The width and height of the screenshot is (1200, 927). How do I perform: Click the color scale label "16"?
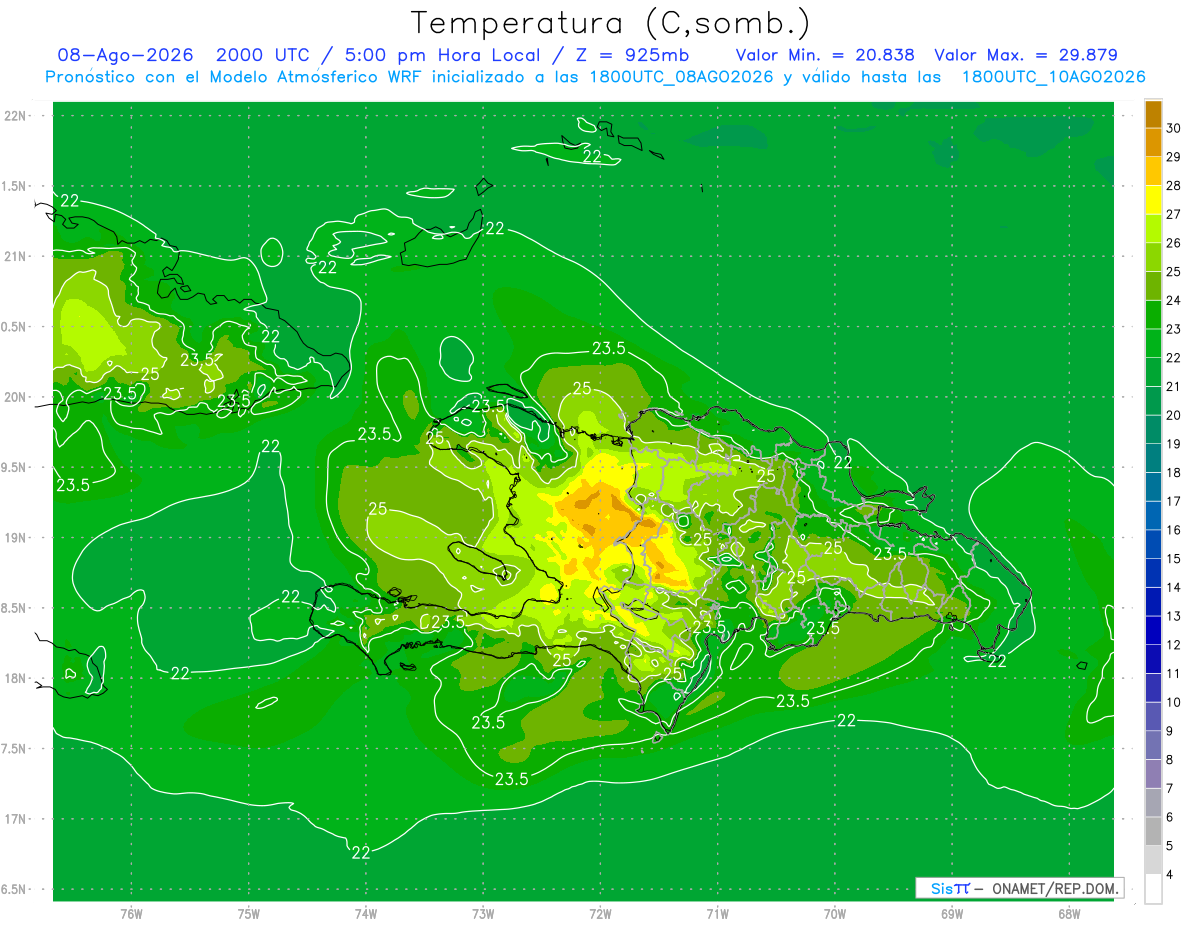tap(1173, 530)
